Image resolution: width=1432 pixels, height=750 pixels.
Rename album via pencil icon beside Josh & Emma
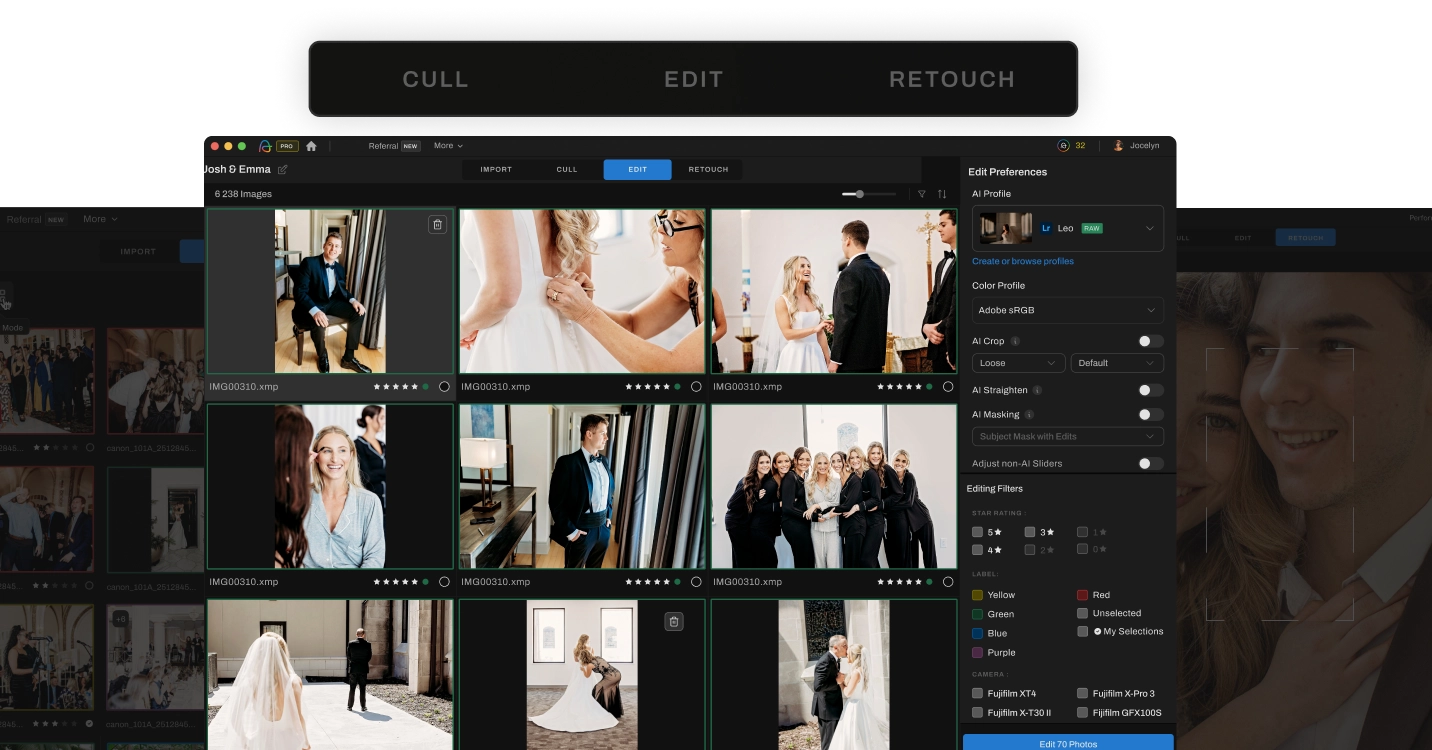[283, 170]
